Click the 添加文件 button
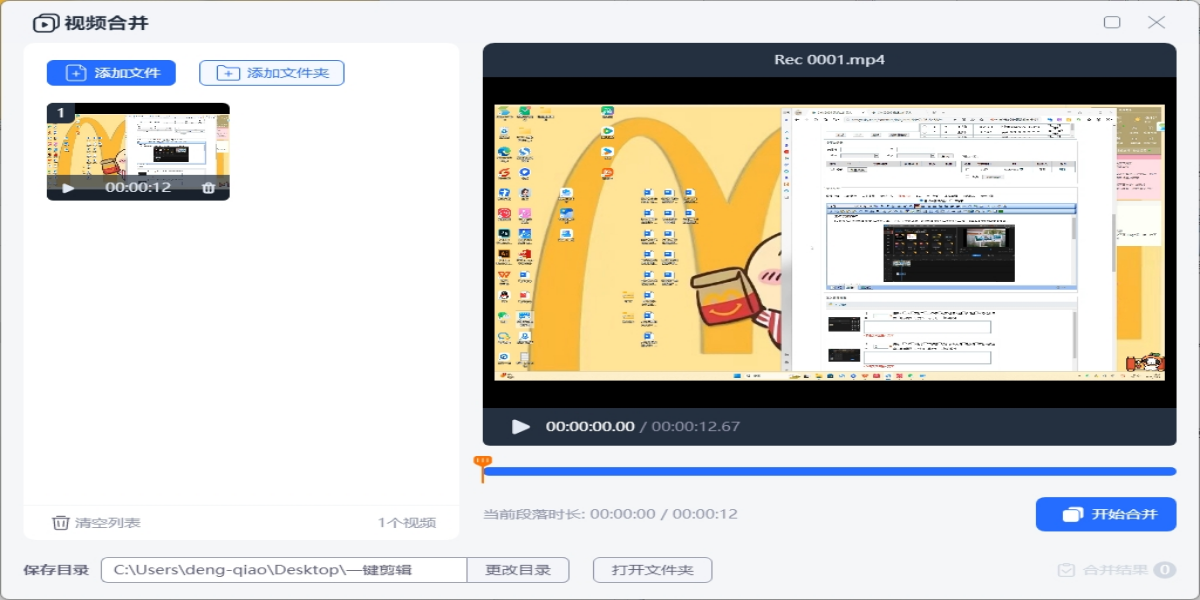 [x=111, y=73]
